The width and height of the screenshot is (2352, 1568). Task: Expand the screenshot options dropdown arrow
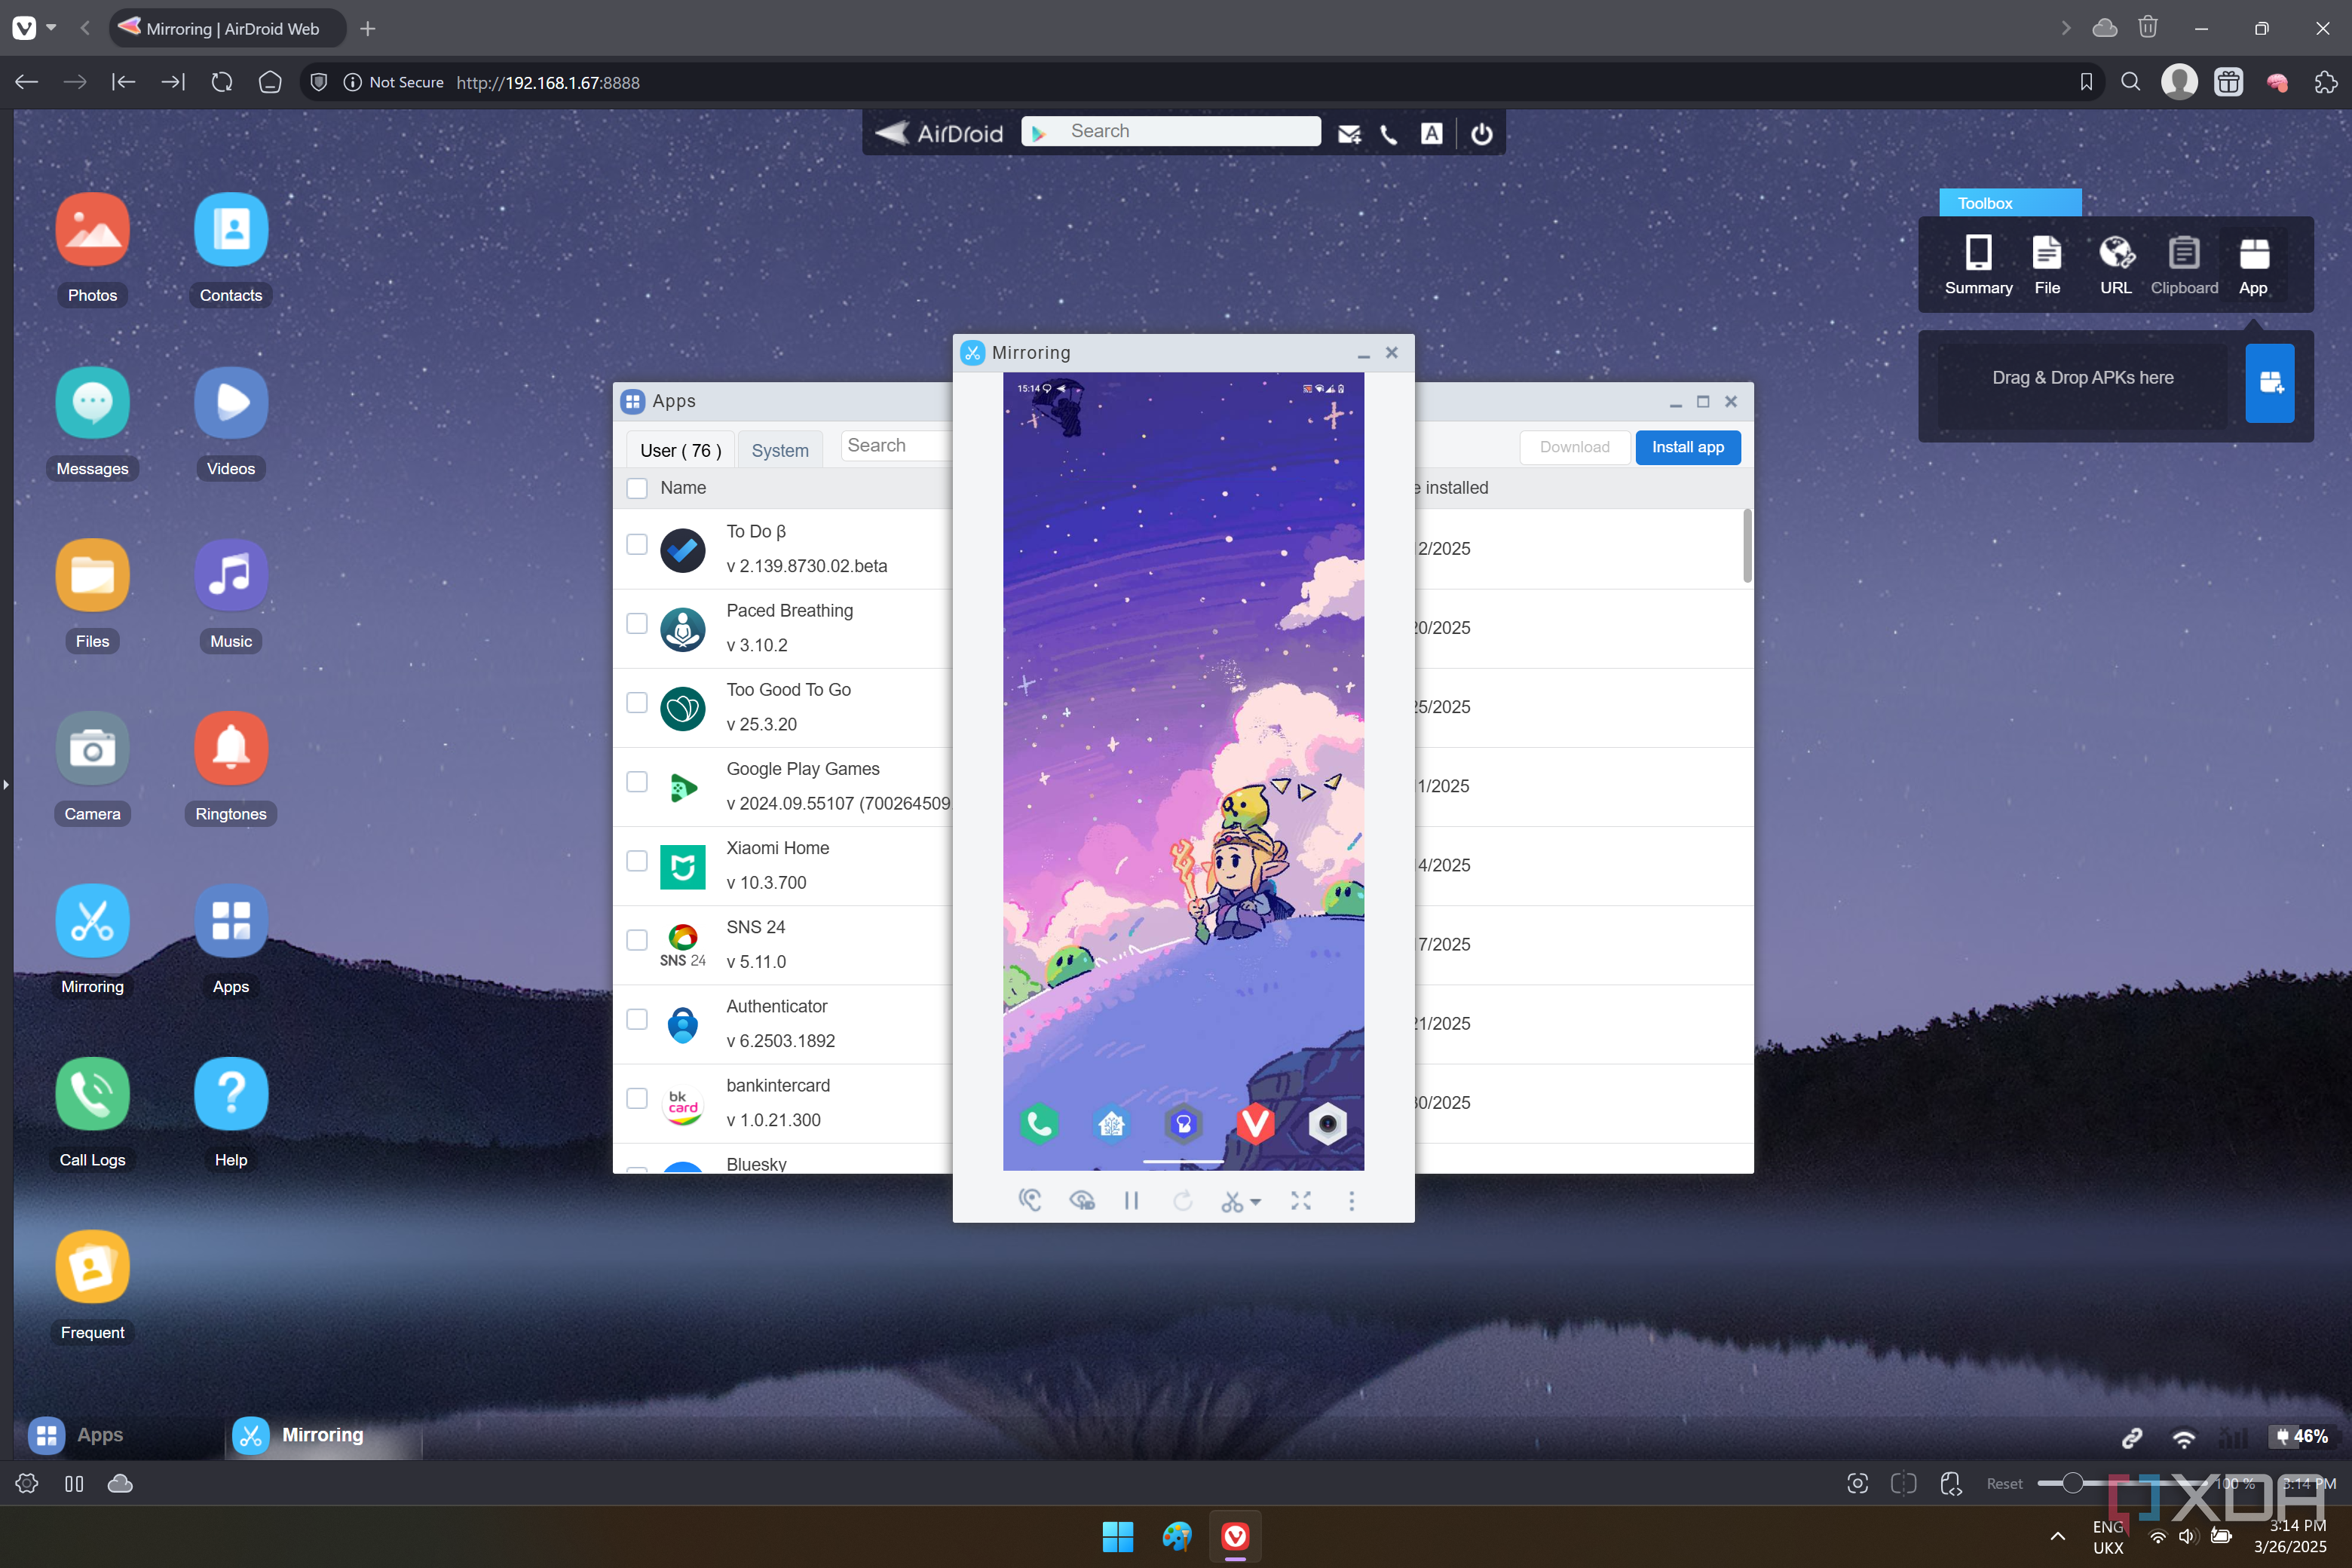point(1256,1201)
